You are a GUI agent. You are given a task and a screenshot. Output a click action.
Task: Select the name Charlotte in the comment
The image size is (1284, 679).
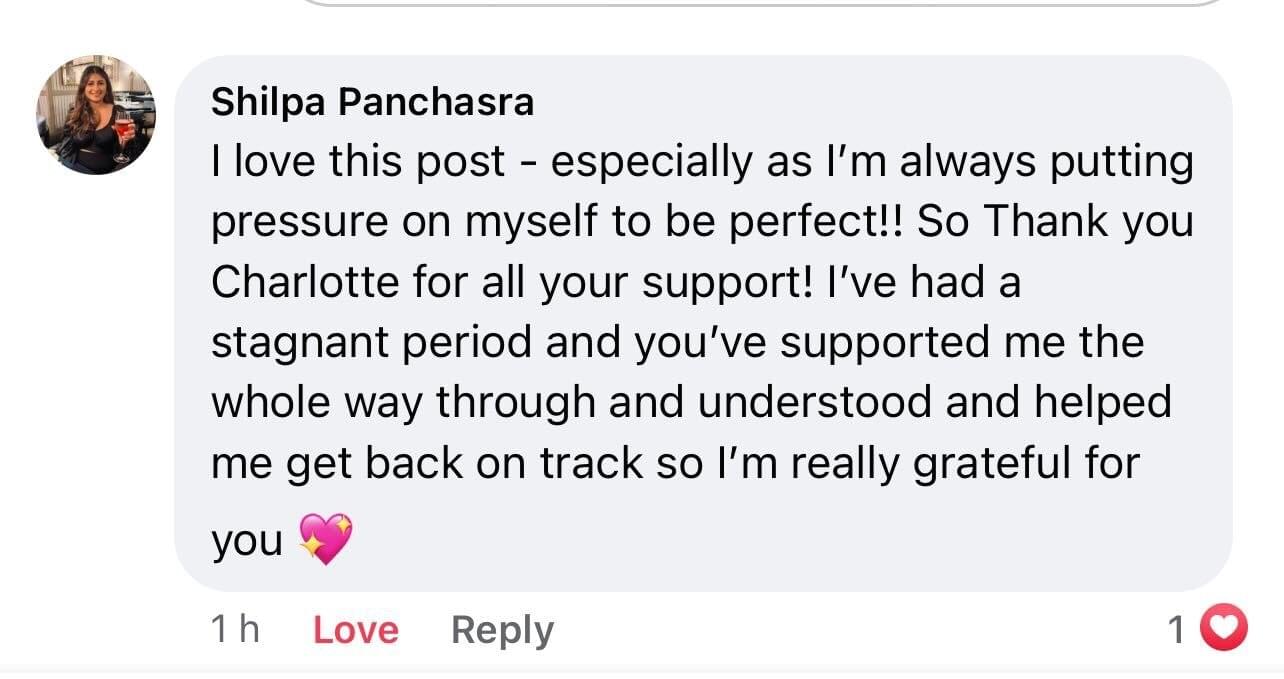tap(304, 282)
